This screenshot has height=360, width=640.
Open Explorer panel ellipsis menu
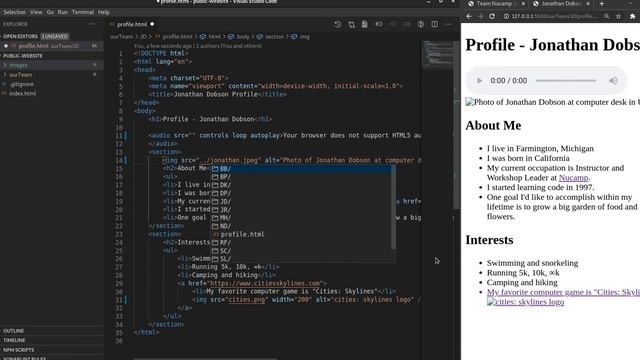pyautogui.click(x=93, y=24)
